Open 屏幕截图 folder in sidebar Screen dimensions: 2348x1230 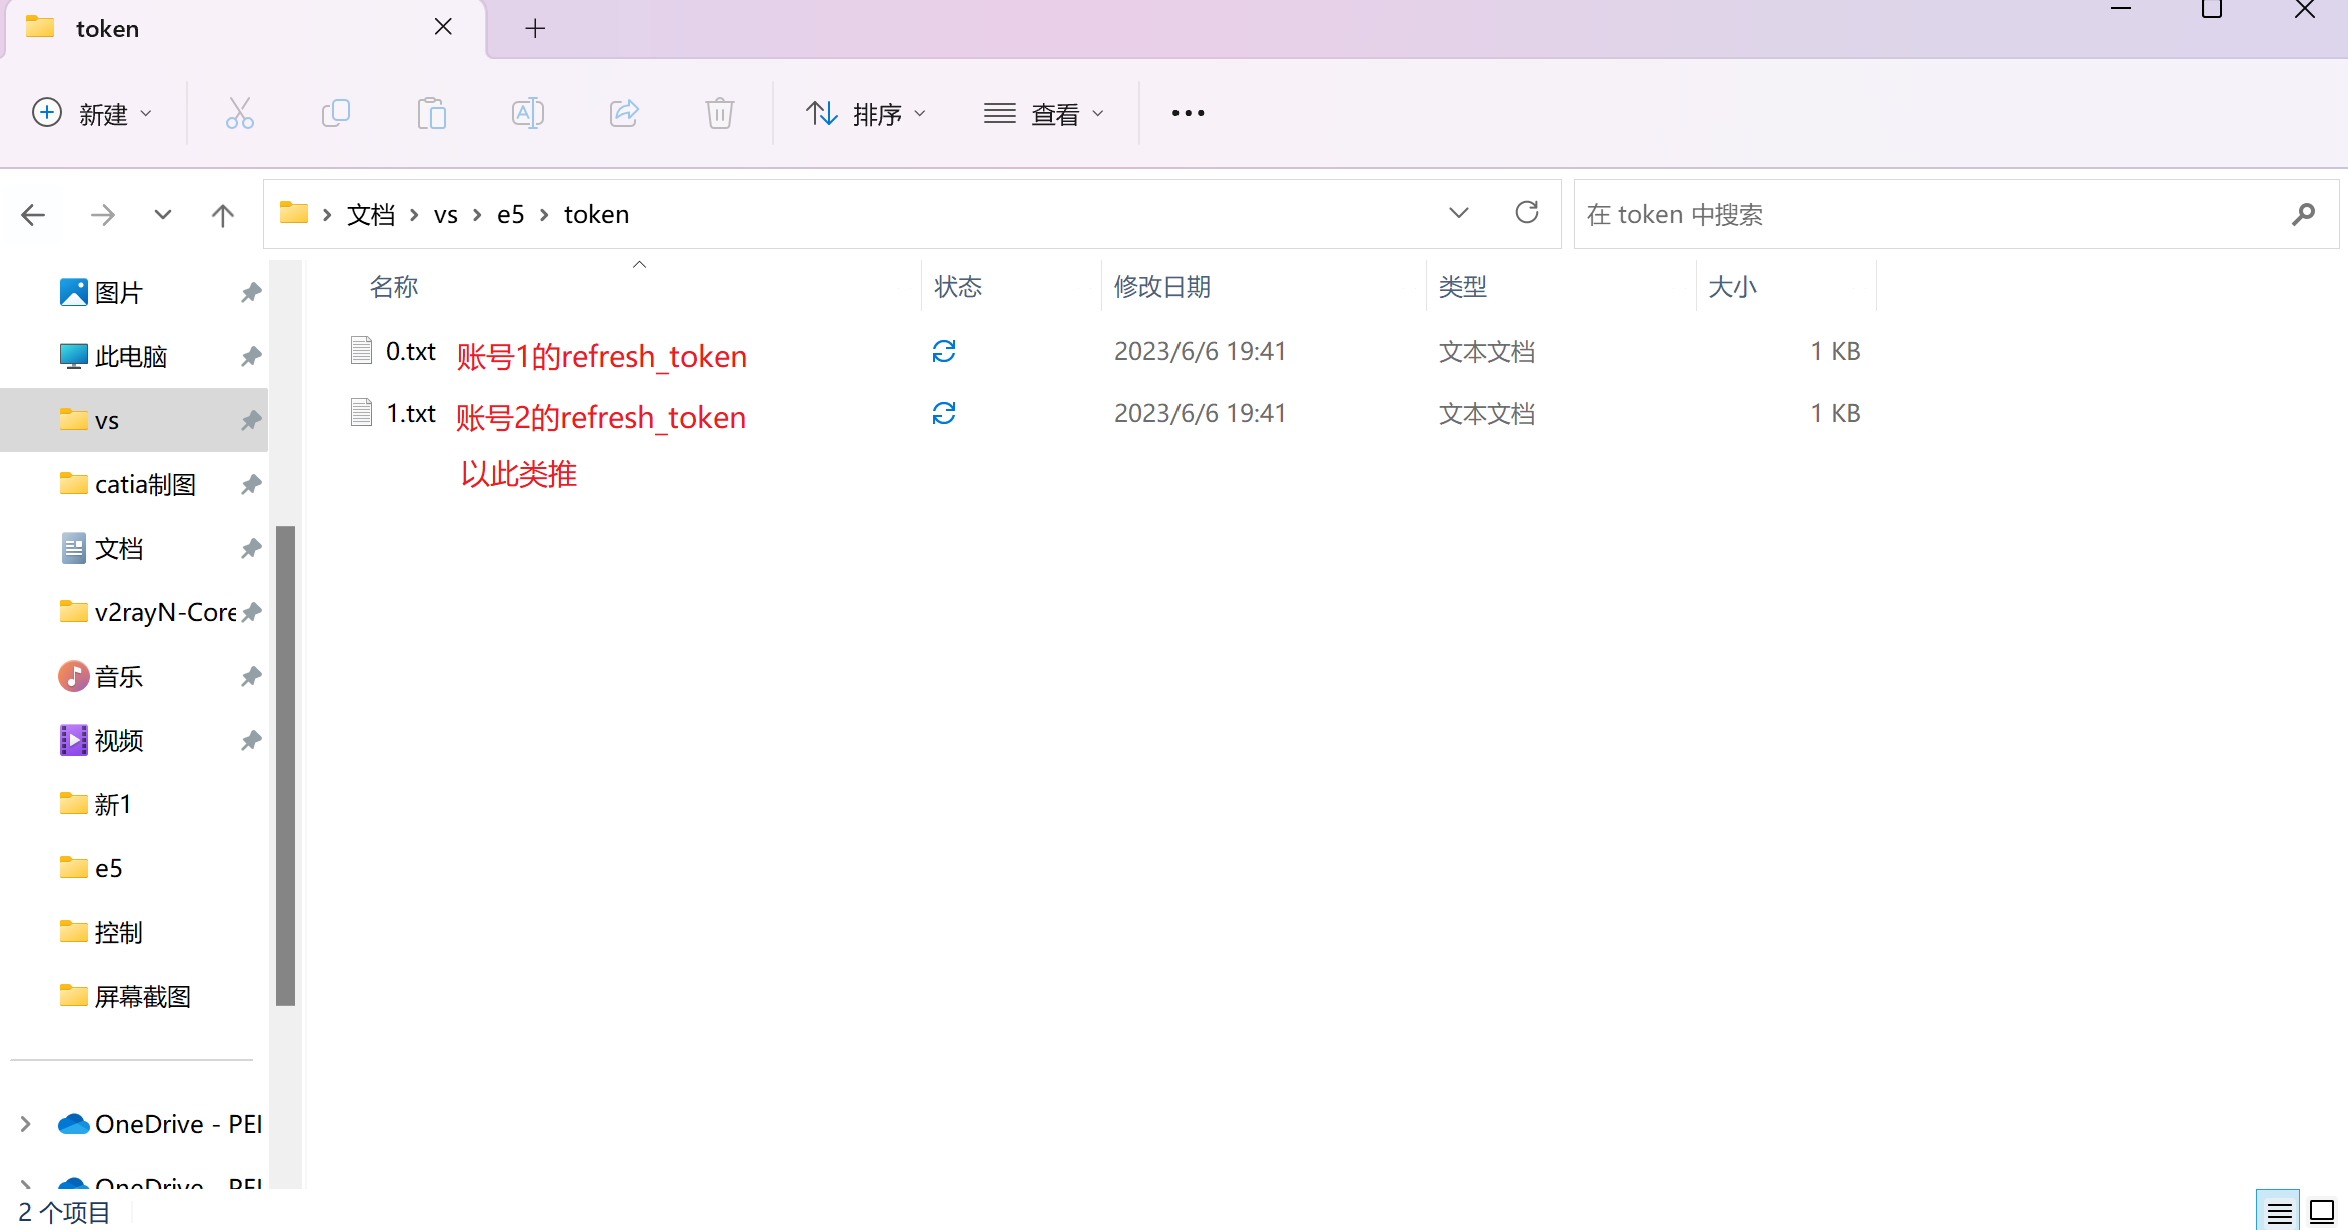143,996
